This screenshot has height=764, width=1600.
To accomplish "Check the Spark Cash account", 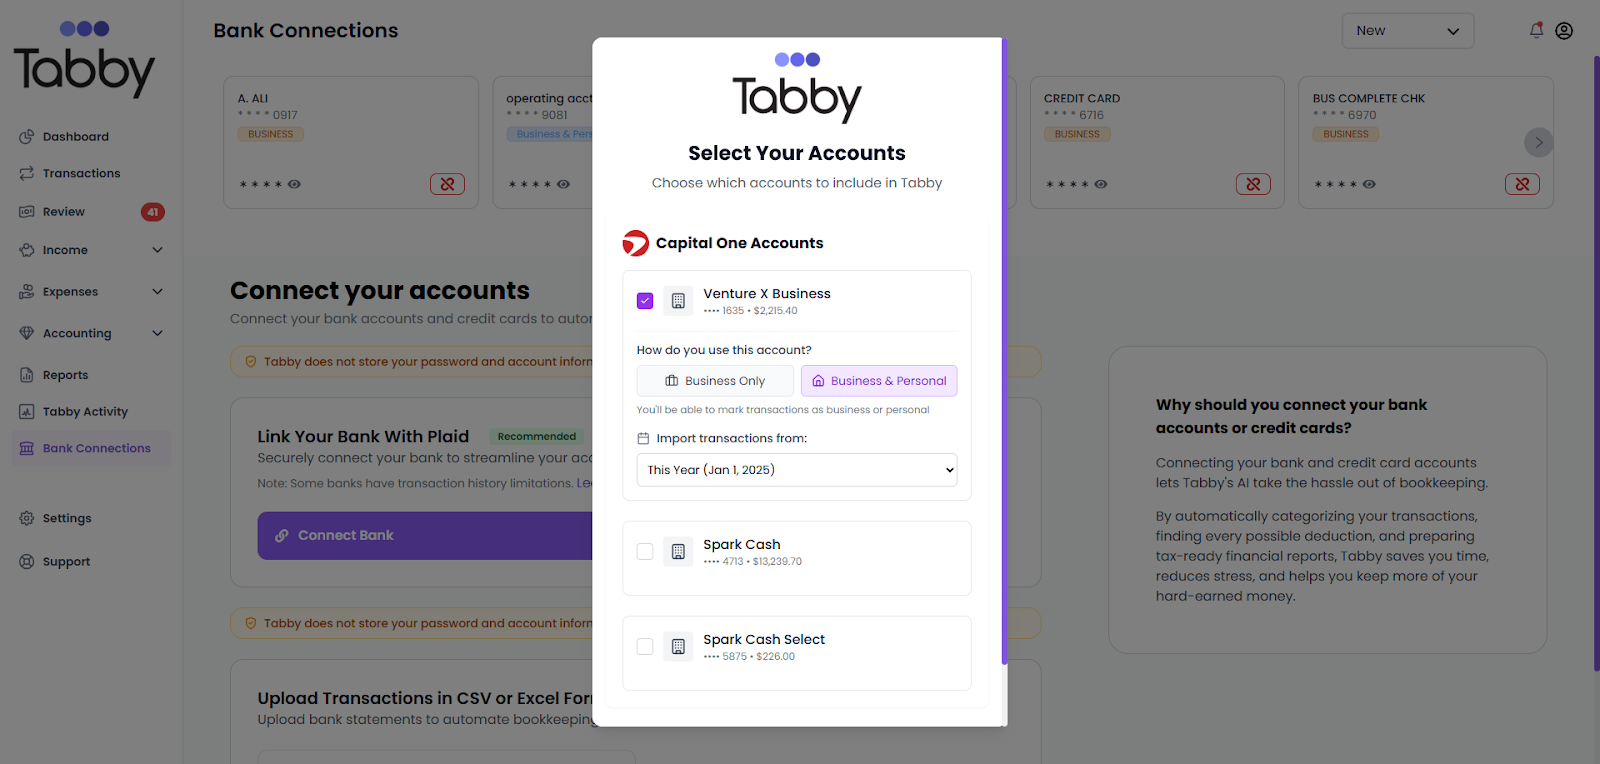I will (644, 551).
